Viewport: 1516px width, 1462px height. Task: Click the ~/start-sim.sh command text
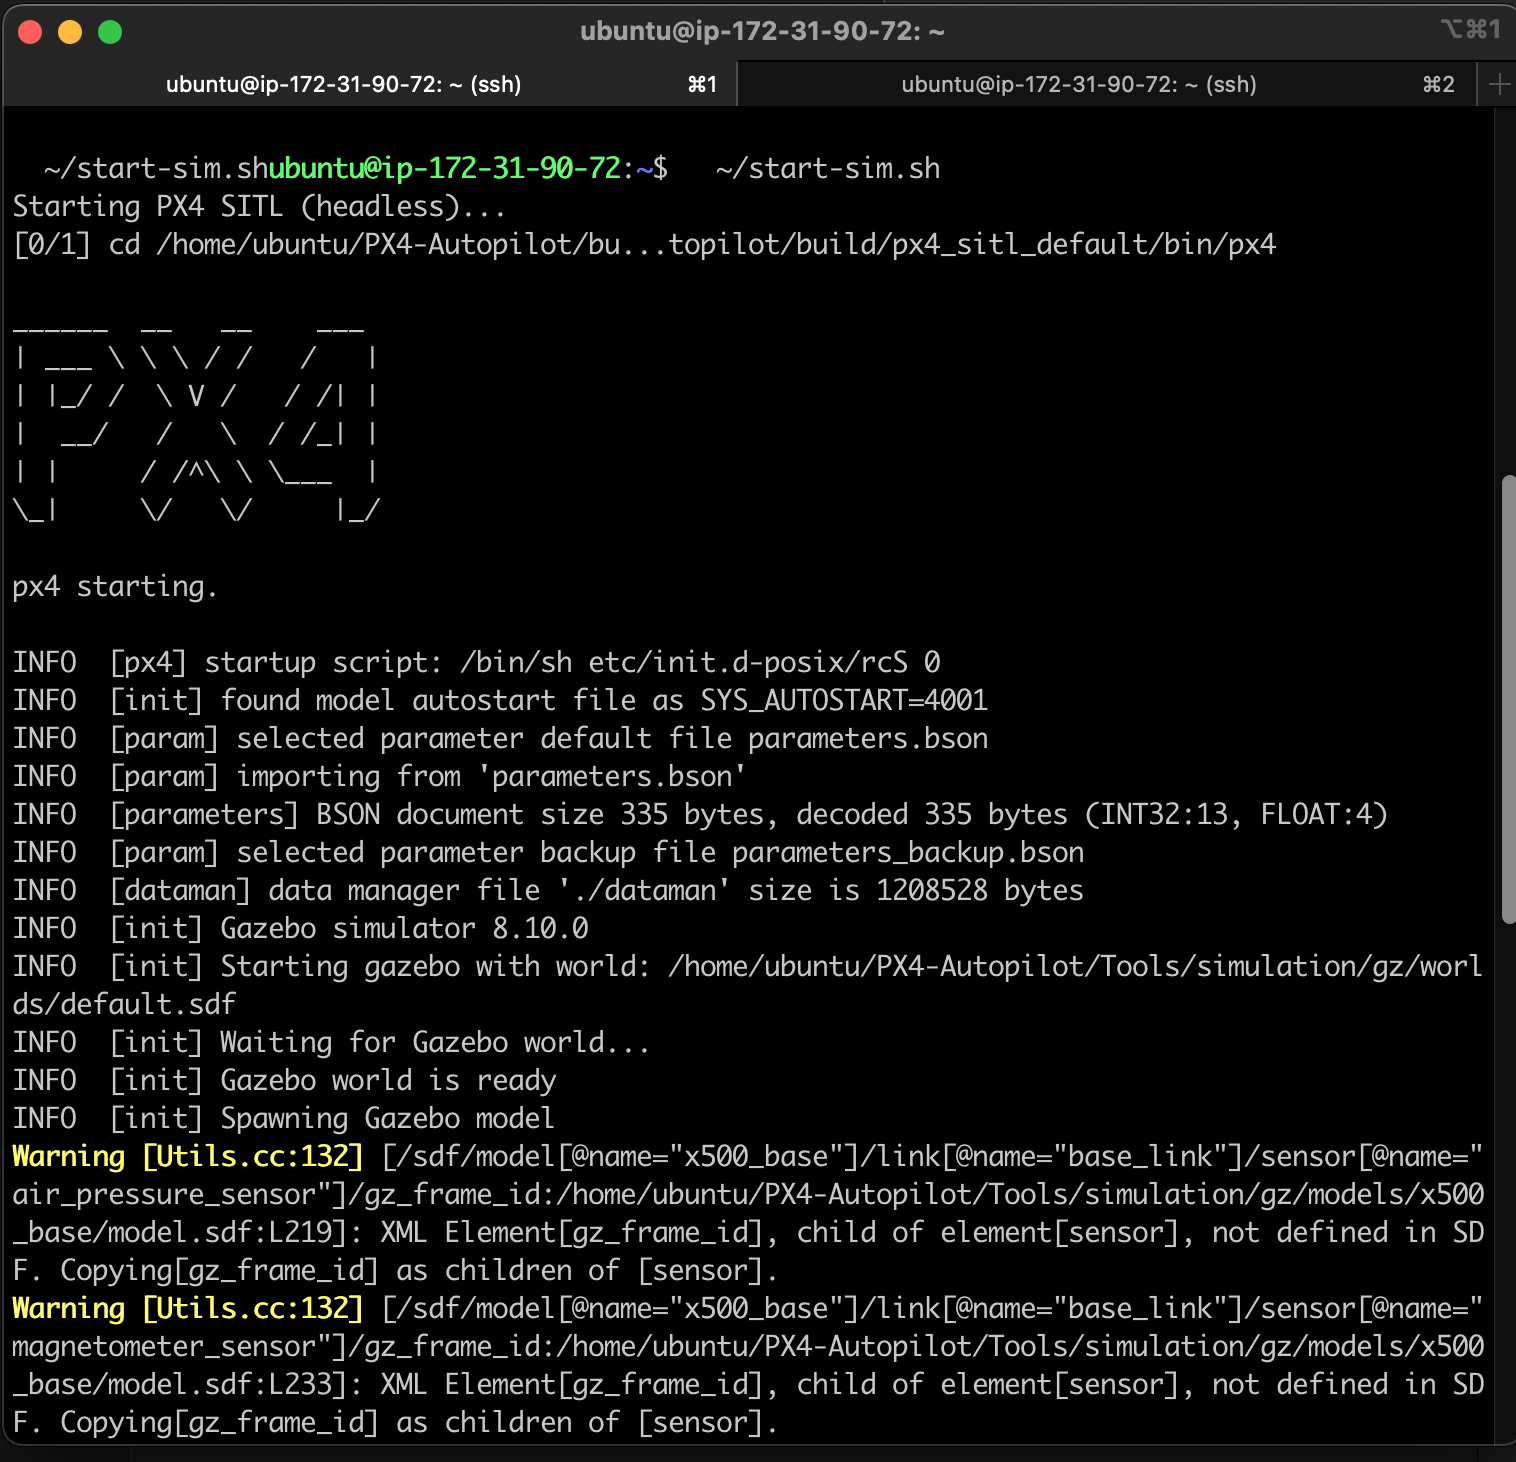coord(827,168)
